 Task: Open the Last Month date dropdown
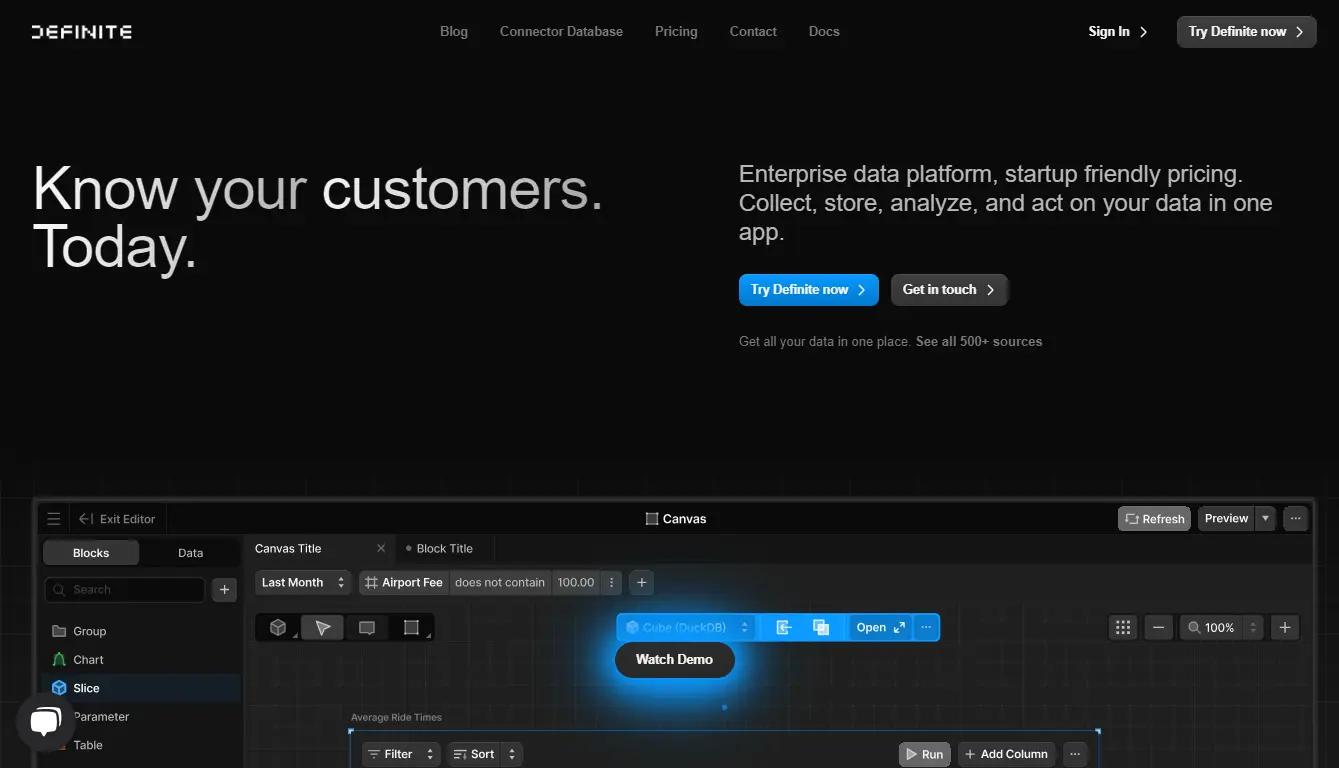(302, 582)
